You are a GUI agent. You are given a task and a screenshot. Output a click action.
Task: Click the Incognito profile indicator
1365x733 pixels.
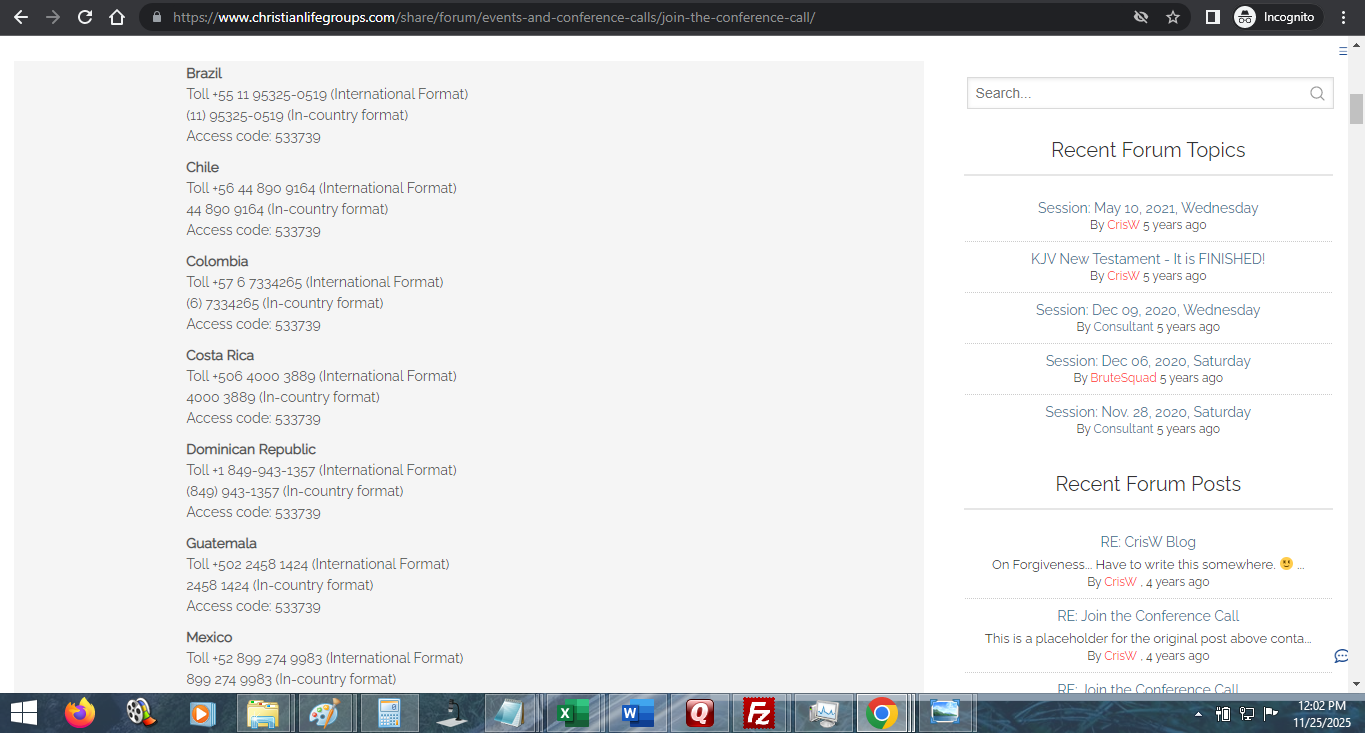(x=1275, y=17)
